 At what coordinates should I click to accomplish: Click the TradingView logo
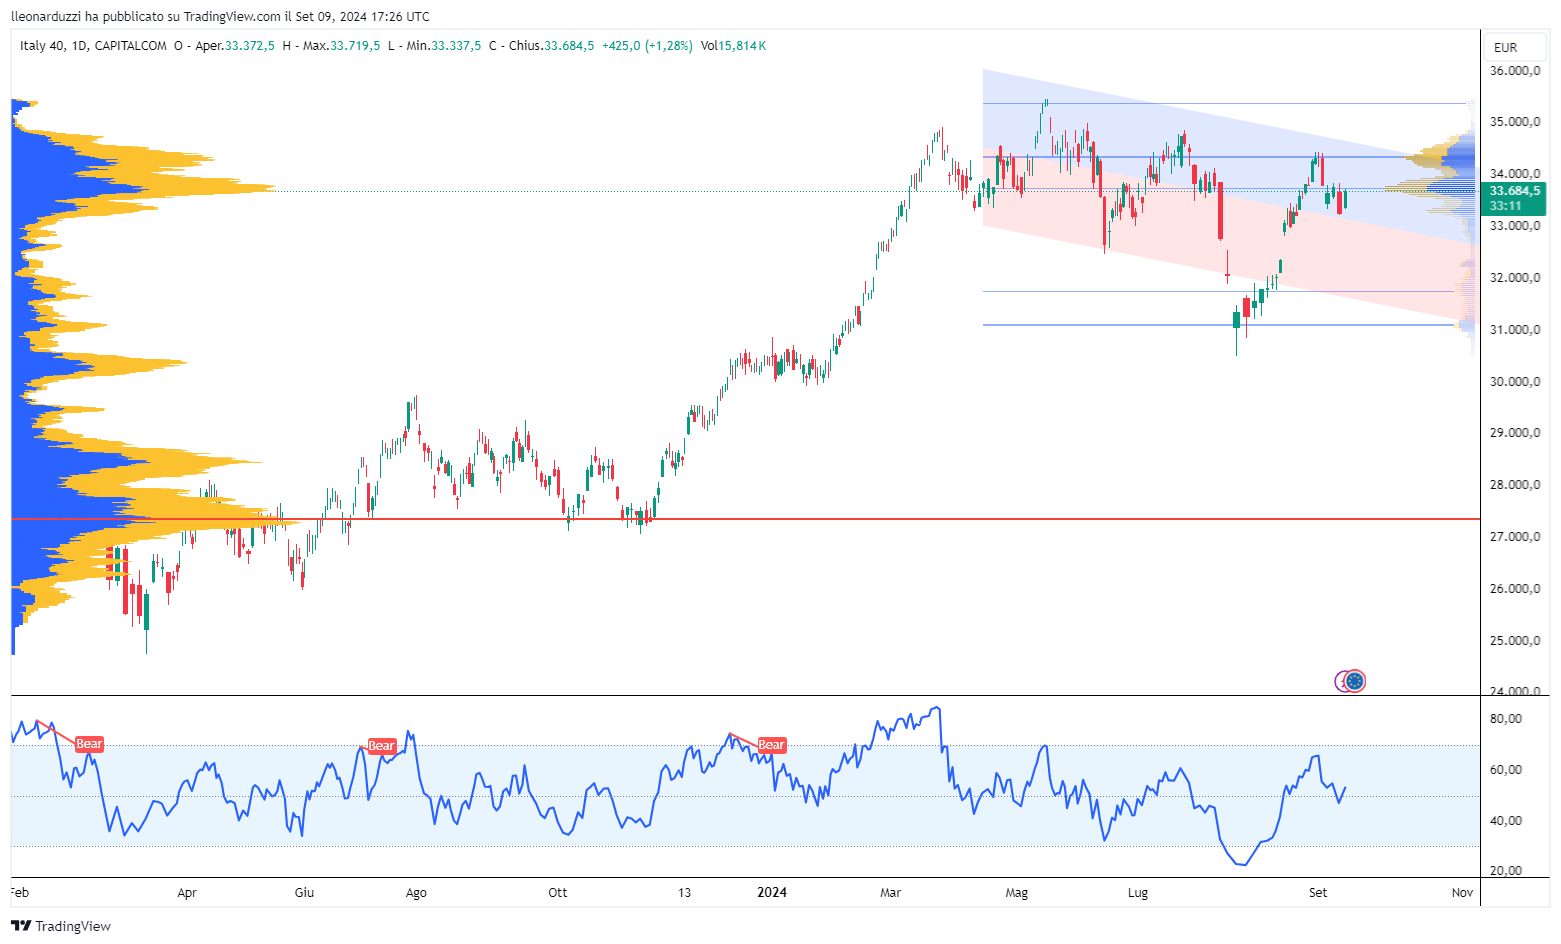click(x=61, y=926)
